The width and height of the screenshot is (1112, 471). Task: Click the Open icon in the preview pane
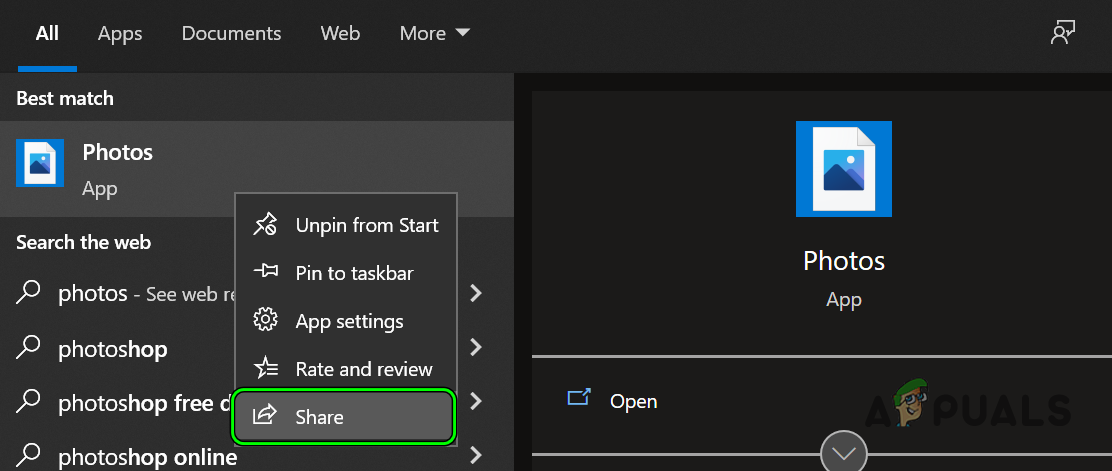[579, 400]
